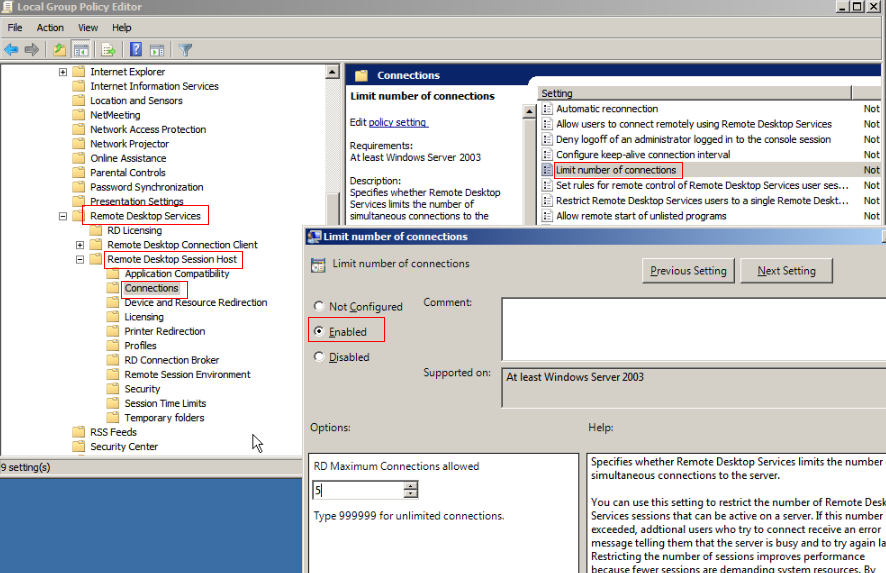Open the View menu

coord(88,28)
